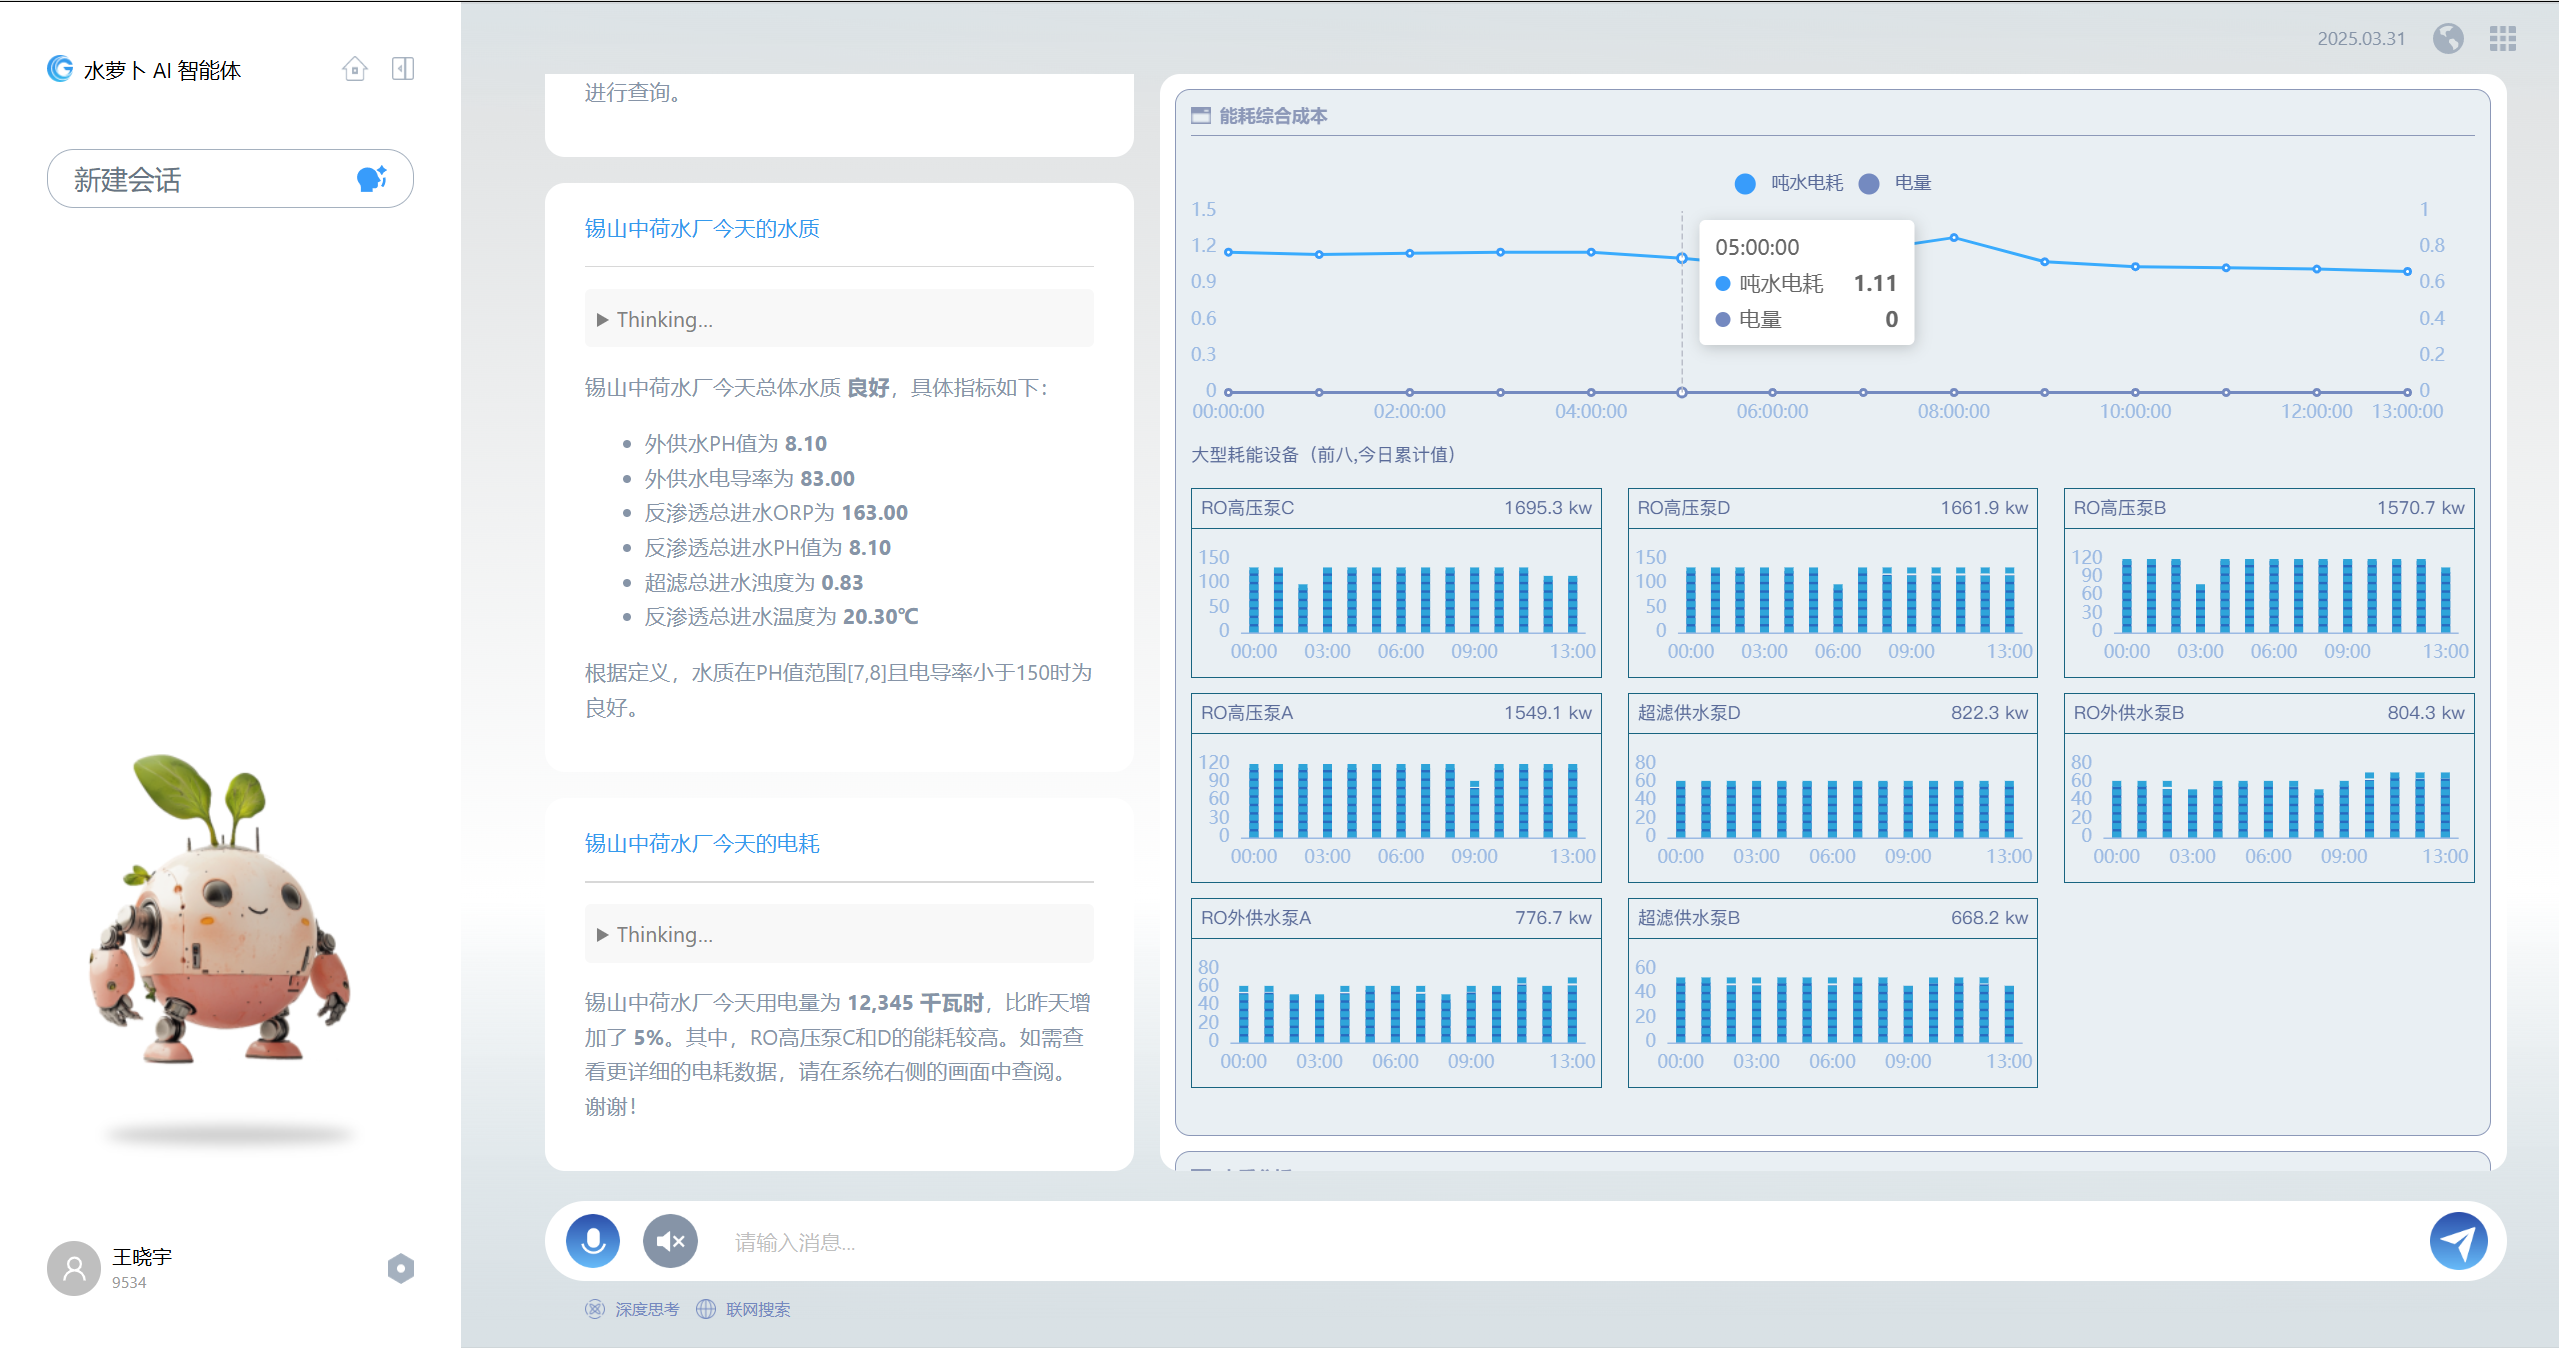Viewport: 2559px width, 1348px height.
Task: Collapse the sidebar with the panel icon
Action: 403,69
